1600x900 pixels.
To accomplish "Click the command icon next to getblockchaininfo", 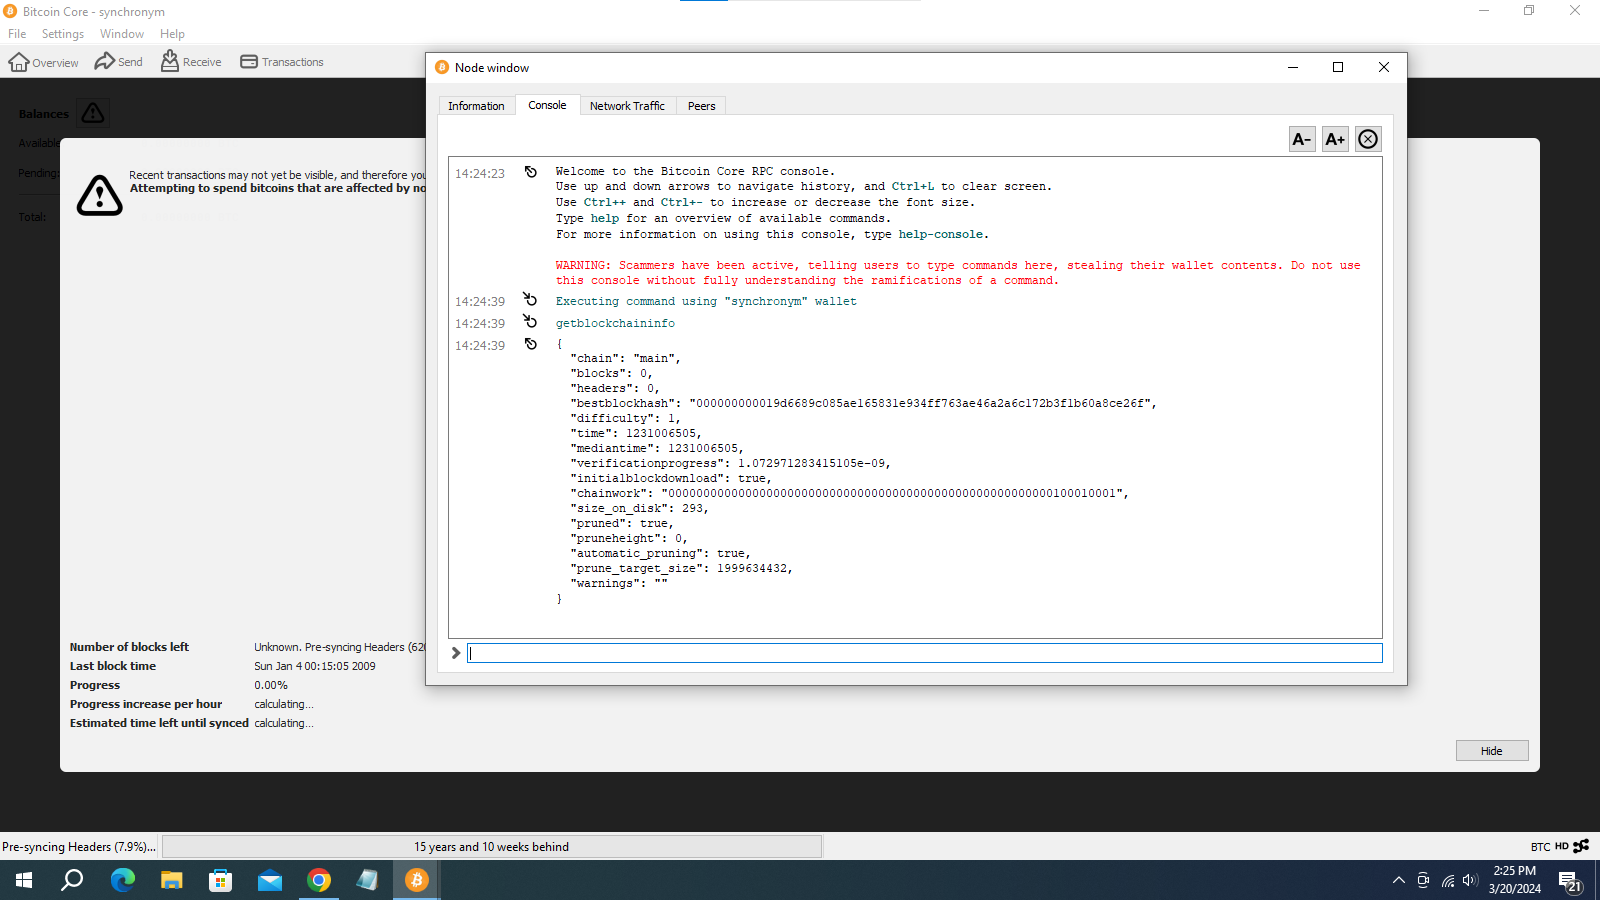I will (530, 322).
